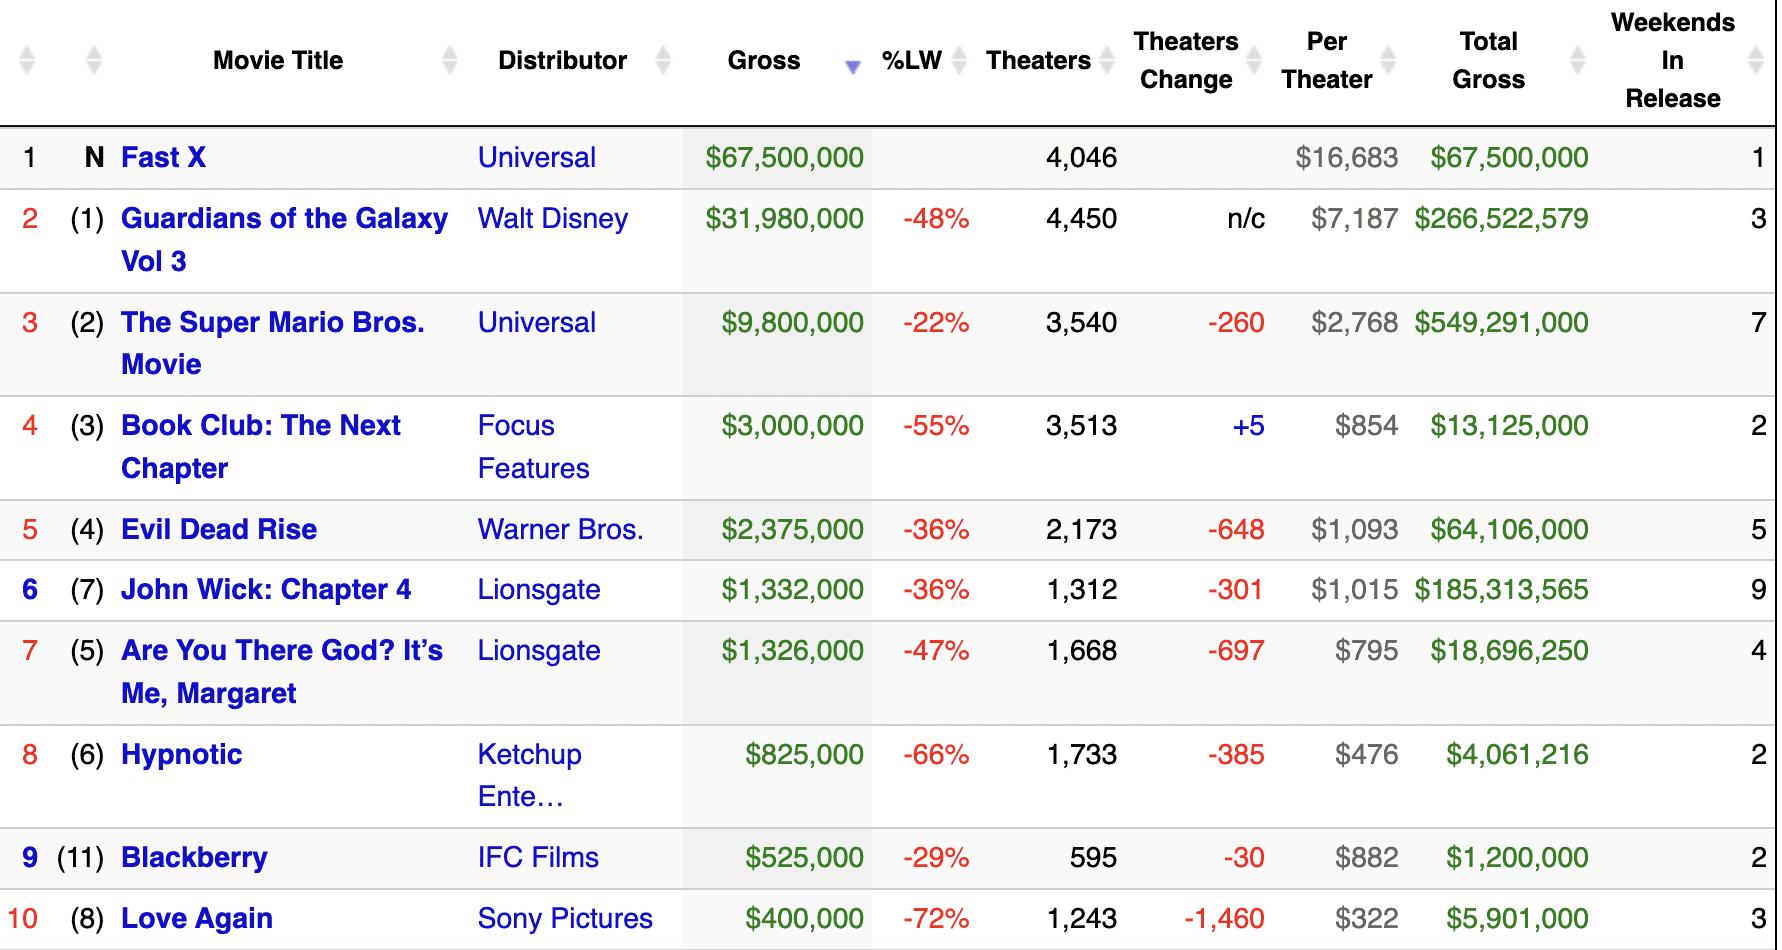
Task: Sort by Weekends In Release header
Action: pos(1673,61)
